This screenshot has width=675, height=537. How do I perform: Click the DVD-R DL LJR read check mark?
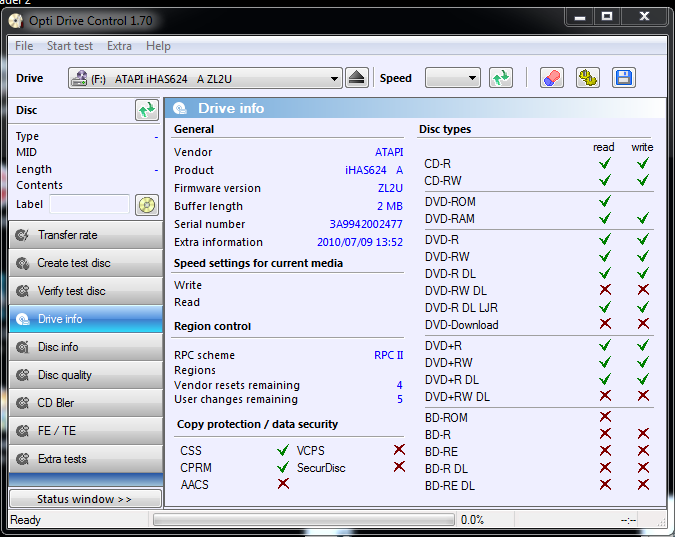[605, 307]
